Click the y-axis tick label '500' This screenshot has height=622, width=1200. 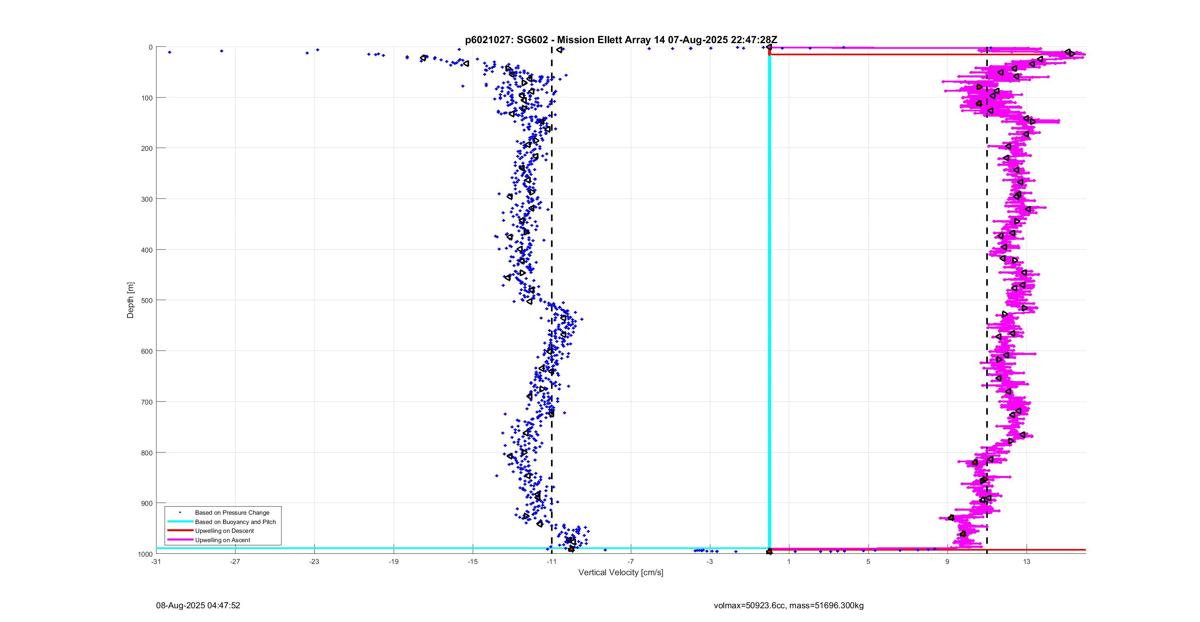pyautogui.click(x=146, y=300)
